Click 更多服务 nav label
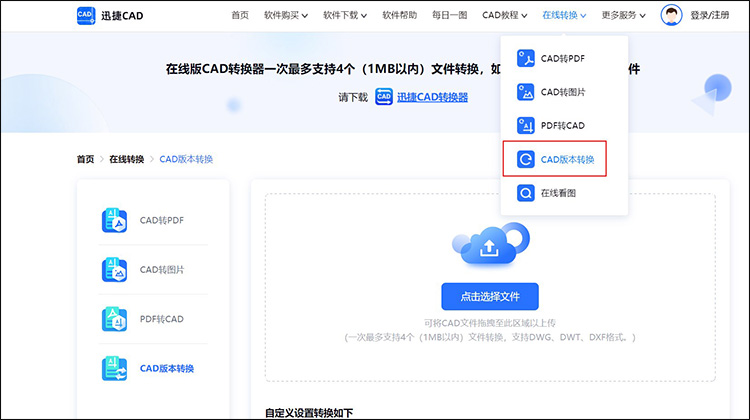The height and width of the screenshot is (420, 750). click(619, 15)
